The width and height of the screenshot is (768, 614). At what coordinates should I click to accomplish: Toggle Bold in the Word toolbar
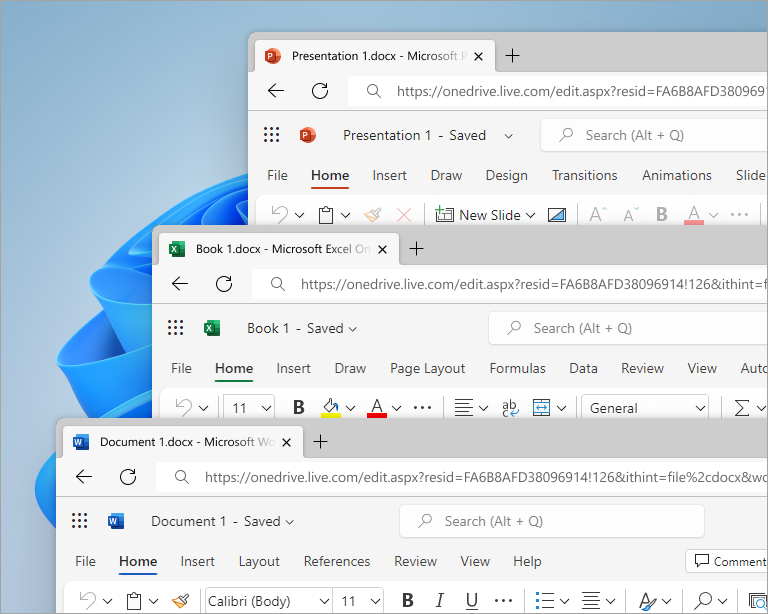pyautogui.click(x=407, y=601)
